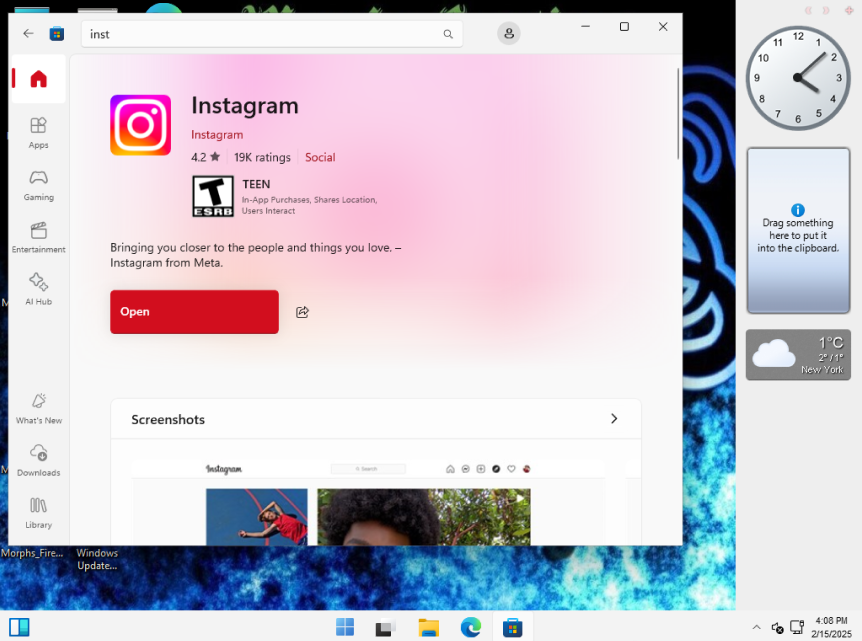Viewport: 862px width, 641px height.
Task: Click the cloud icon in weather gadget
Action: coord(774,353)
